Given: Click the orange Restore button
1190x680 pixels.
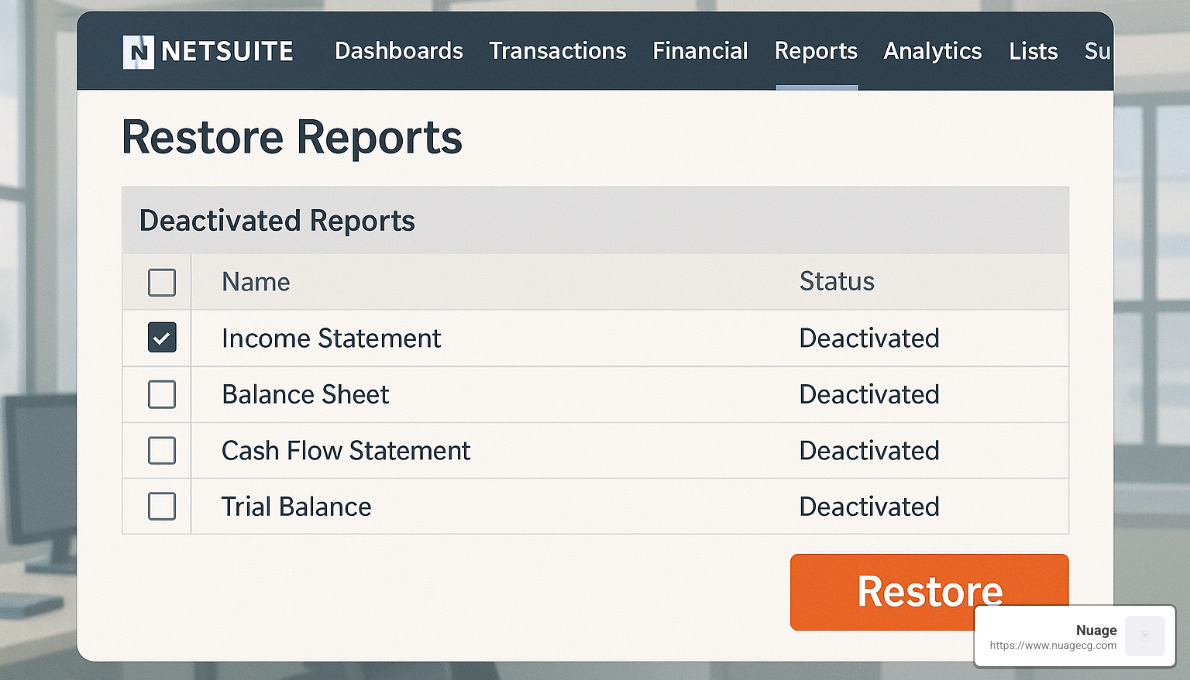Looking at the screenshot, I should [929, 592].
